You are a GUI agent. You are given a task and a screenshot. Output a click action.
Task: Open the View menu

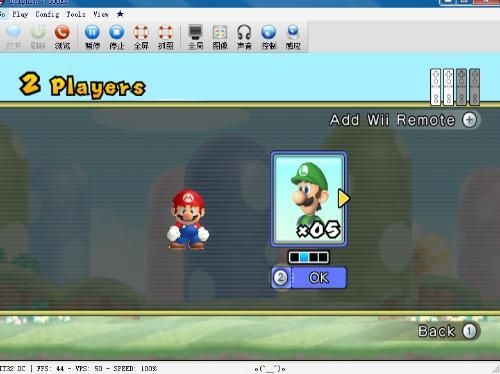click(x=101, y=14)
